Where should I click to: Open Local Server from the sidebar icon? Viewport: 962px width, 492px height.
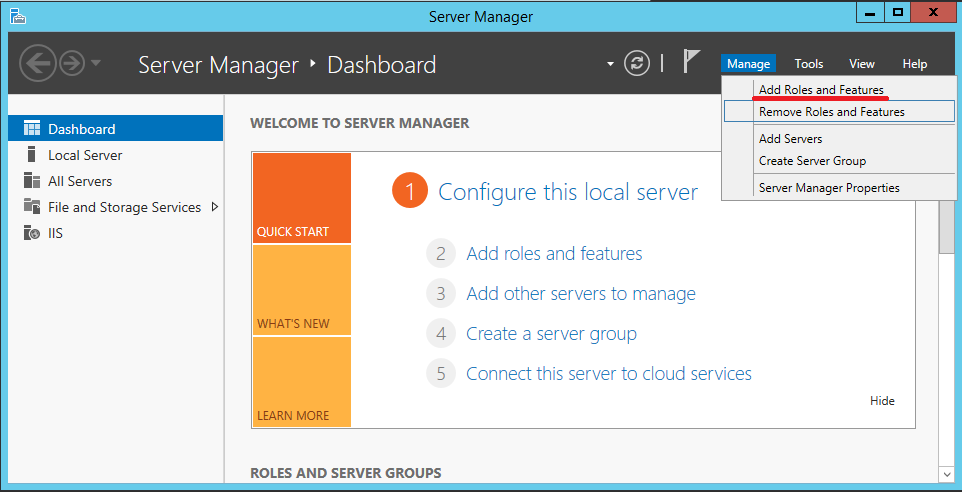coord(32,155)
